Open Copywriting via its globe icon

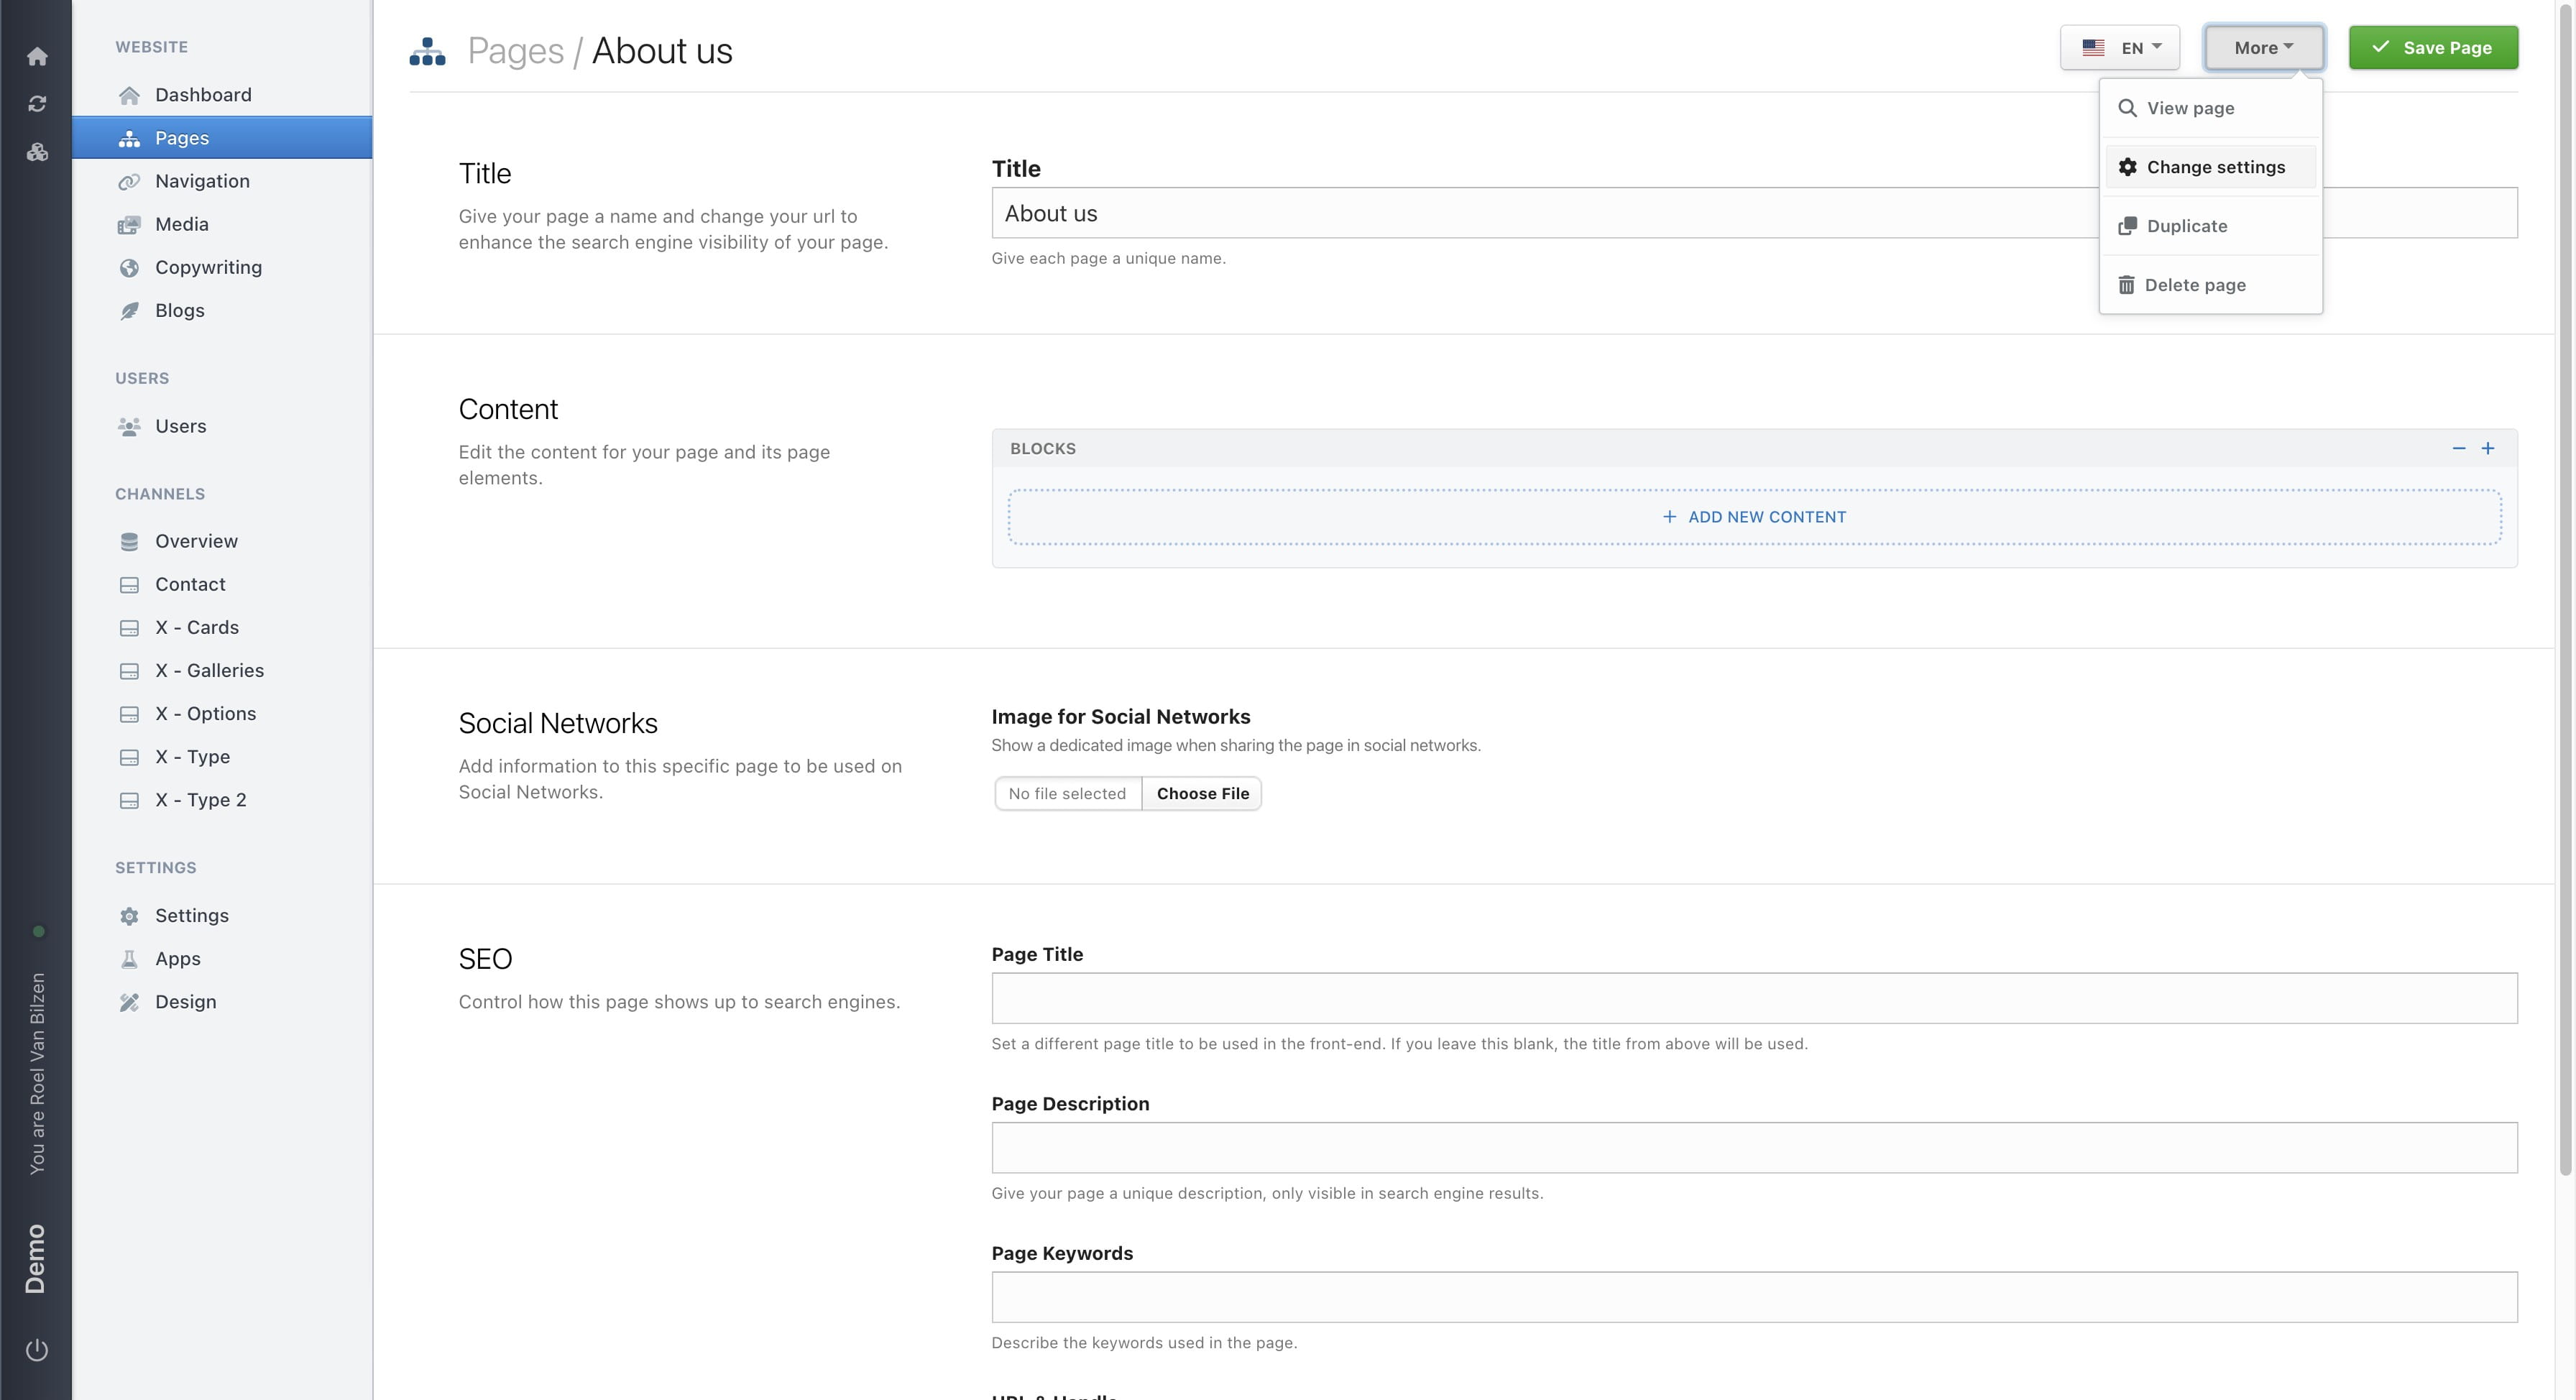click(x=130, y=267)
